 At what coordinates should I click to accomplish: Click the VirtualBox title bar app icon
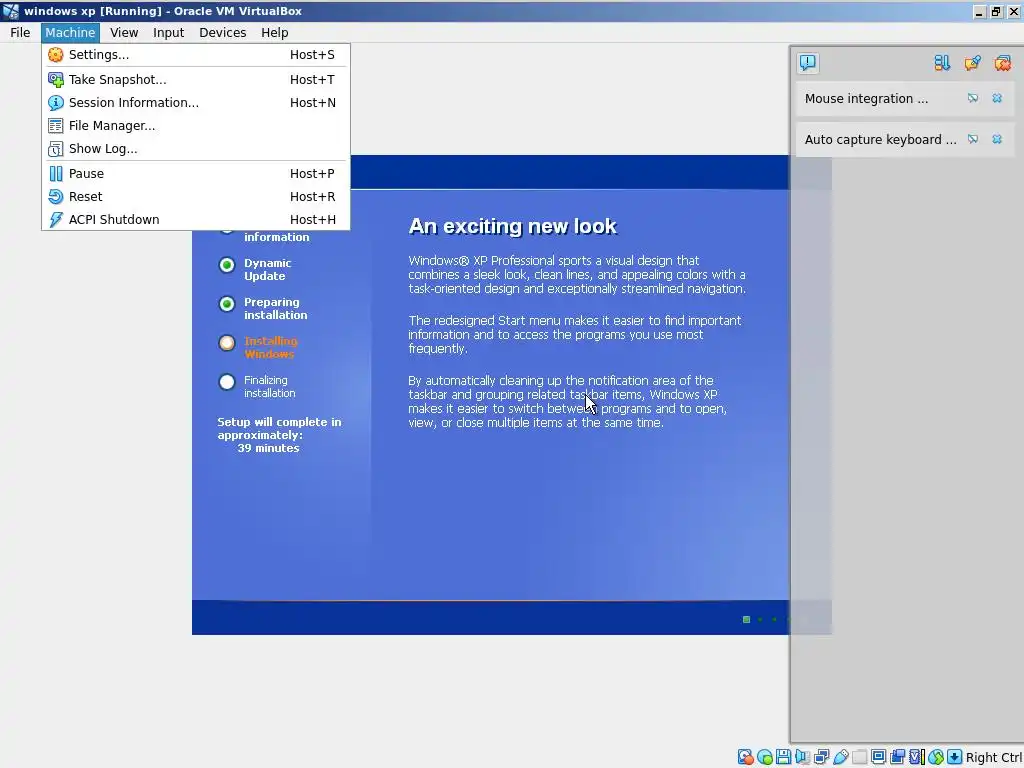pyautogui.click(x=10, y=11)
